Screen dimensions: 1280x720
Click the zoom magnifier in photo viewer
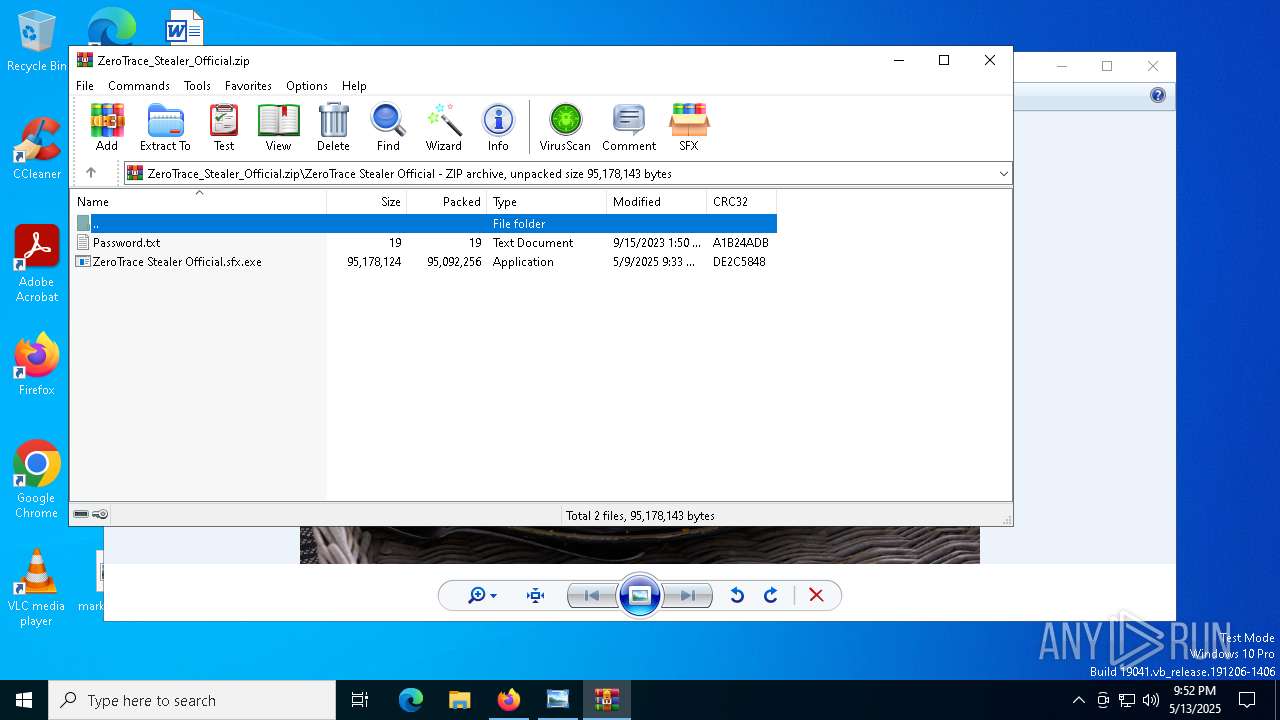[x=482, y=595]
